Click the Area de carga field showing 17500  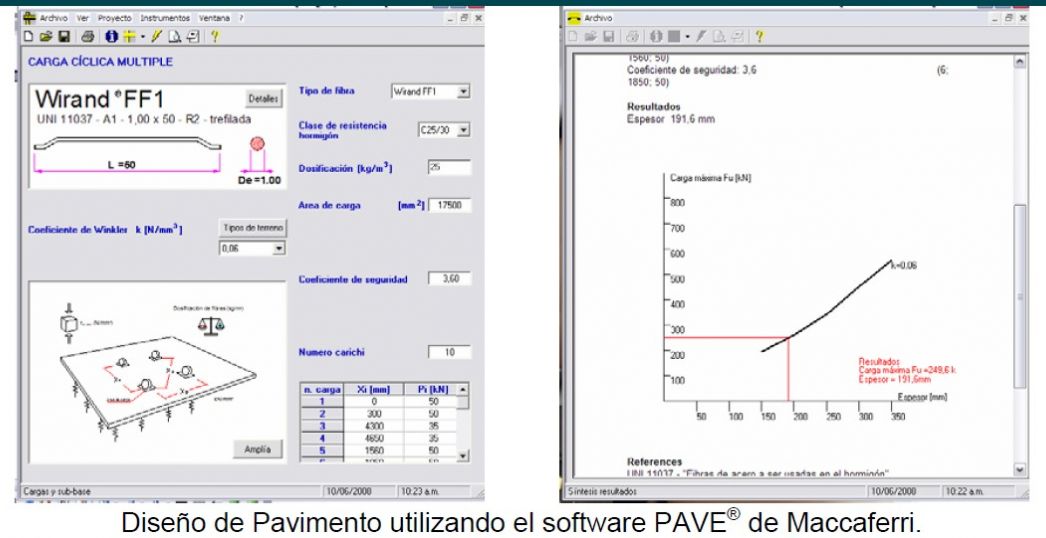coord(449,206)
